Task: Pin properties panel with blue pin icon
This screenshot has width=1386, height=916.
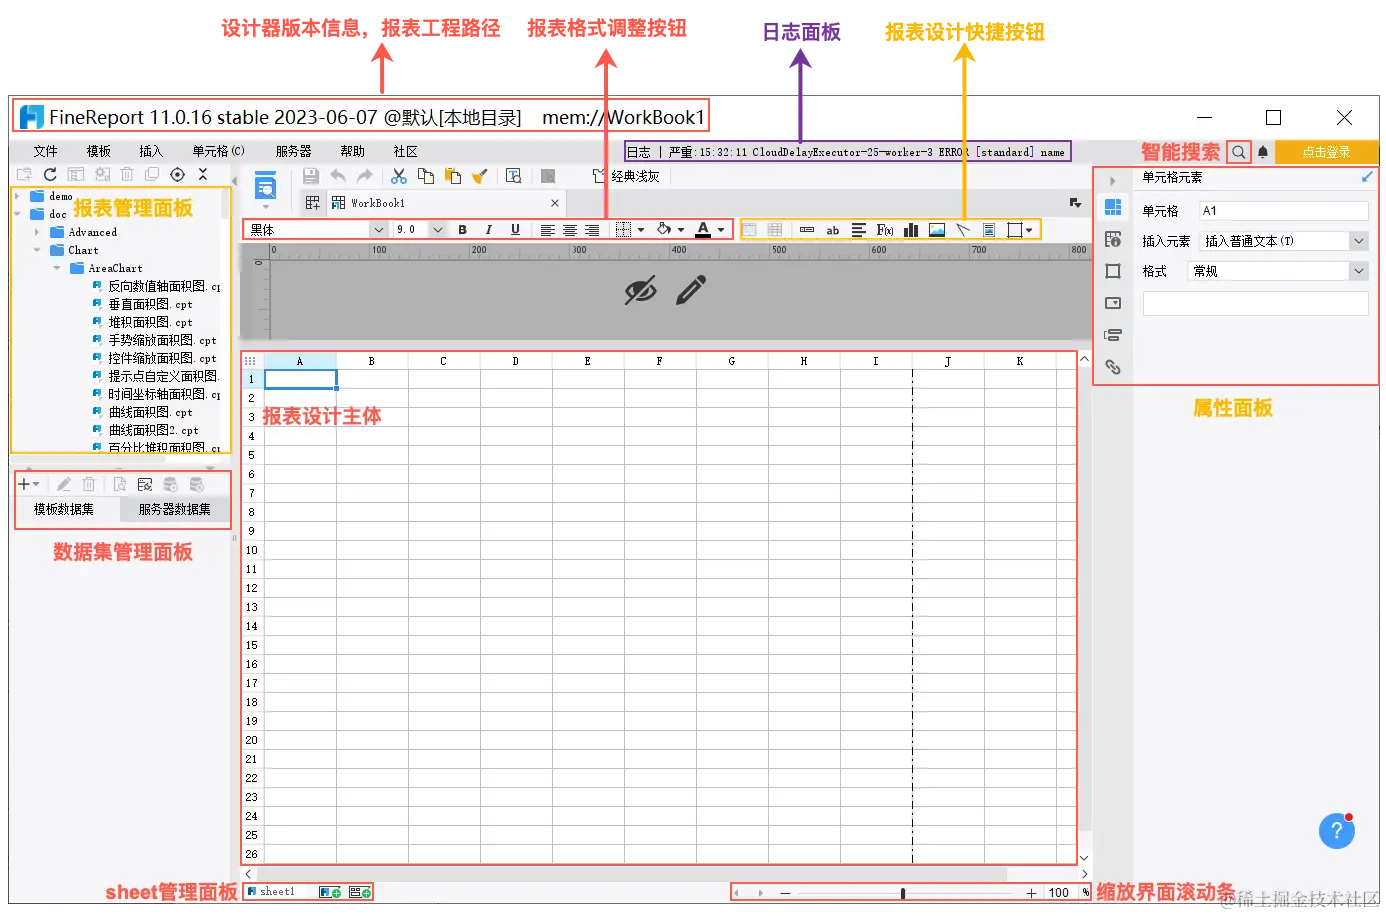Action: (1367, 177)
